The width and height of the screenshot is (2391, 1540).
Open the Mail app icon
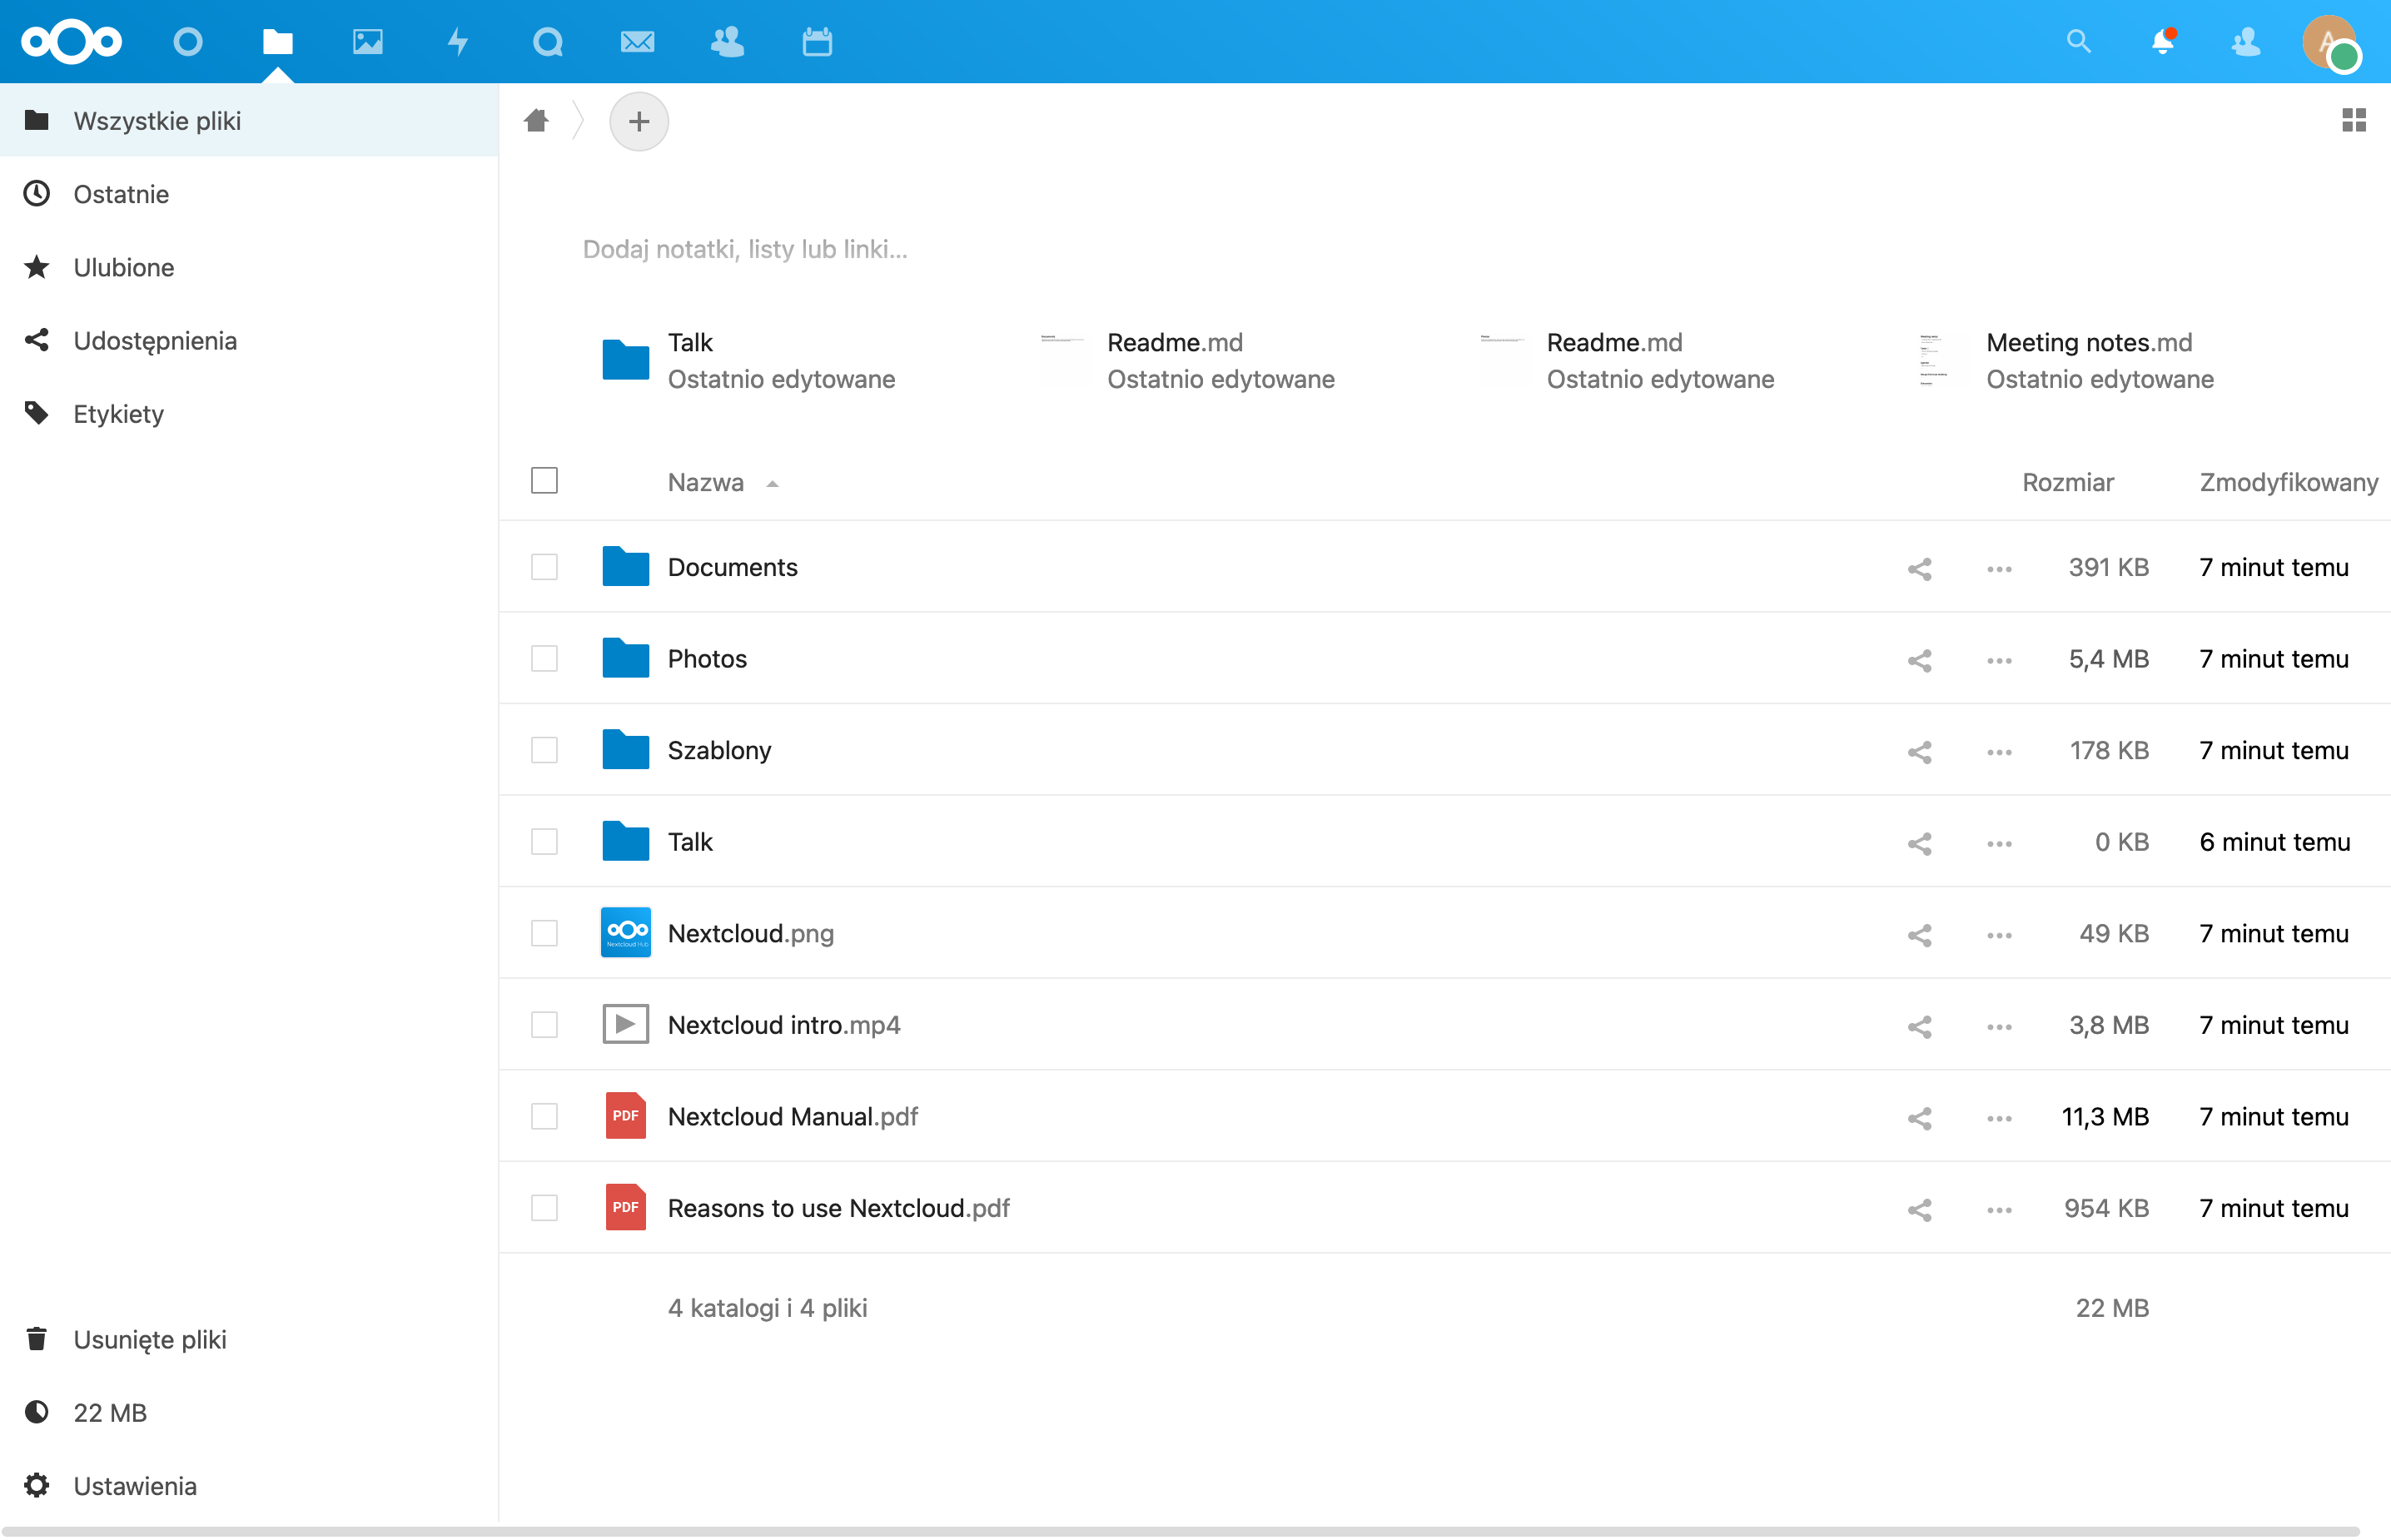click(x=637, y=41)
